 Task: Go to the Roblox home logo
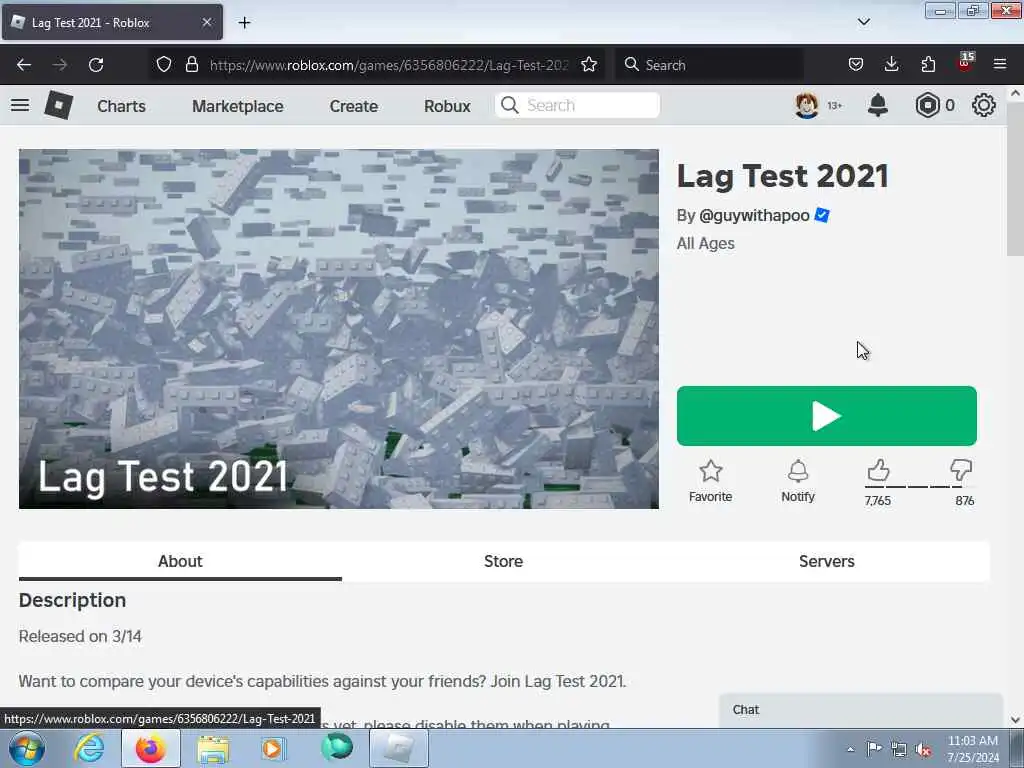(58, 105)
